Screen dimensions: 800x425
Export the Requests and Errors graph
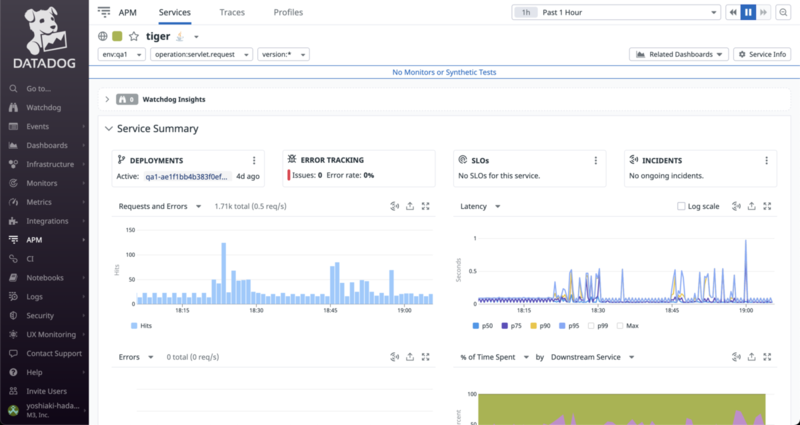tap(410, 206)
